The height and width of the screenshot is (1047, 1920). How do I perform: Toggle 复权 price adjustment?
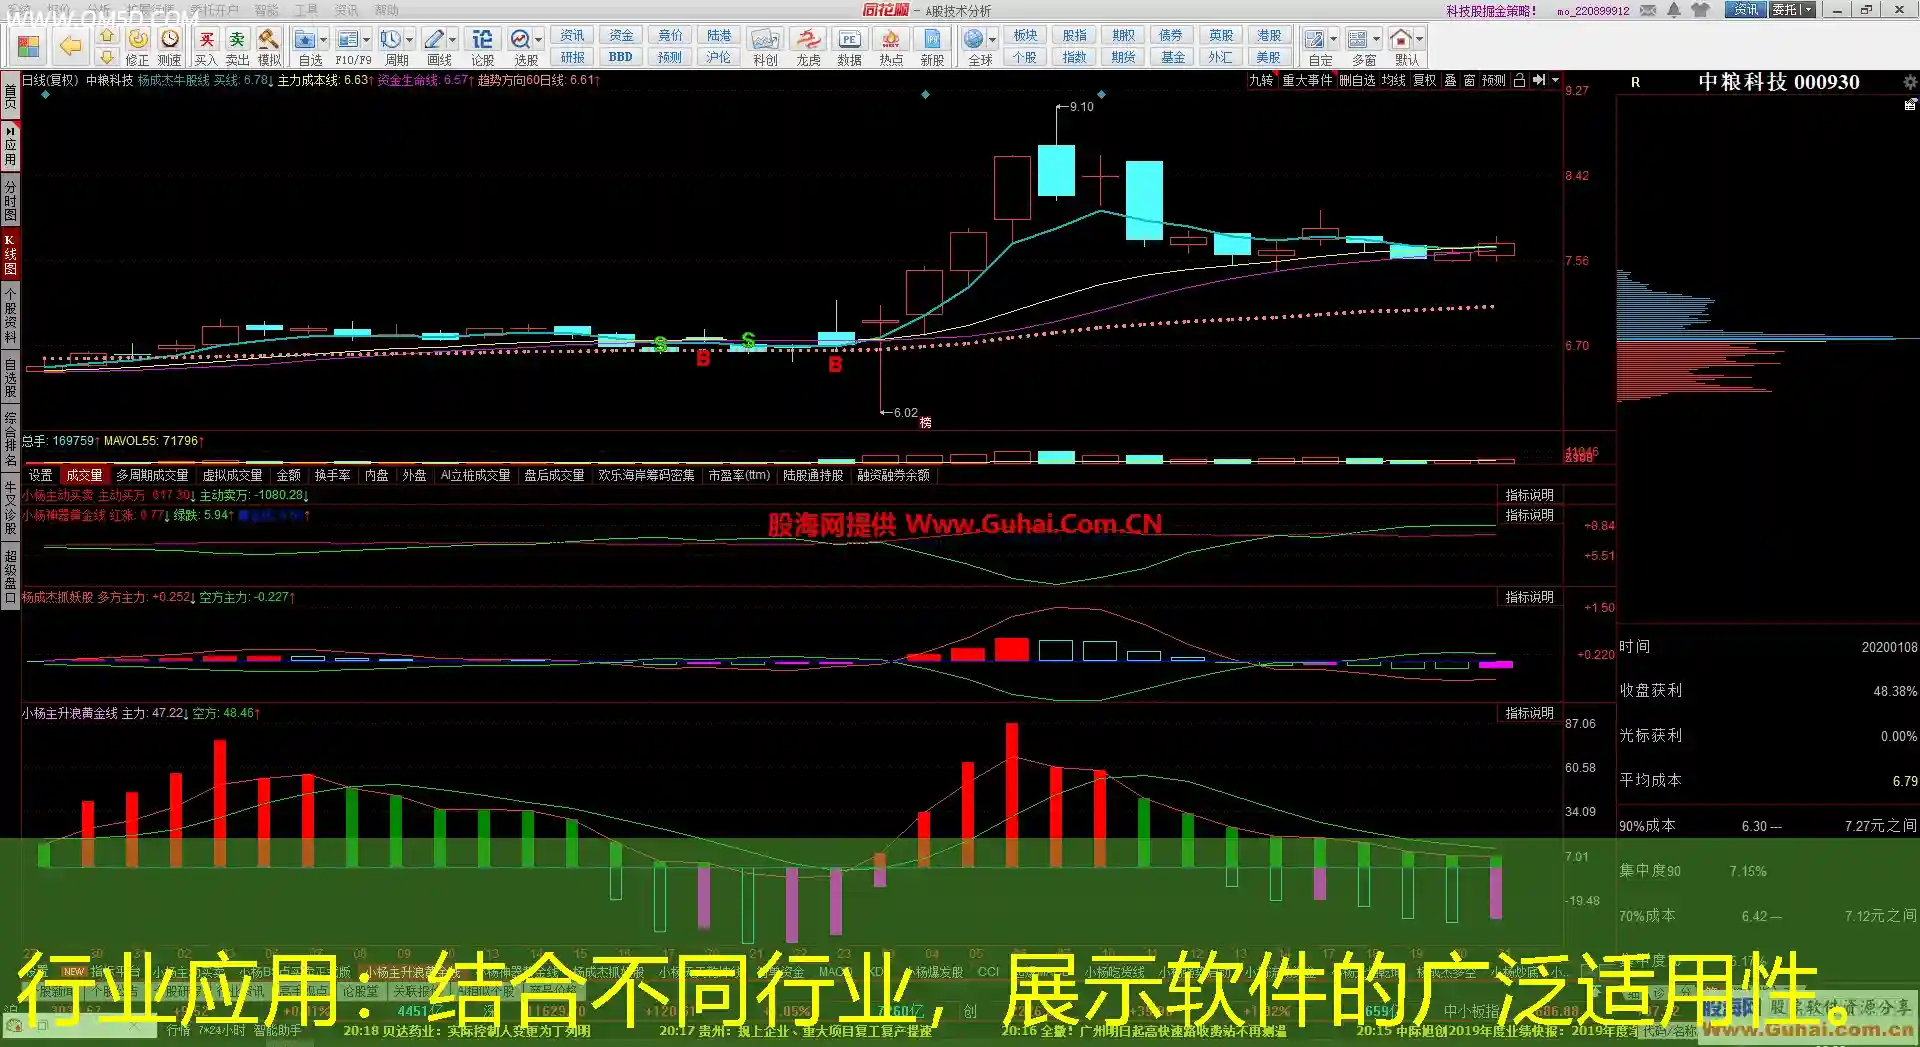click(x=1424, y=80)
